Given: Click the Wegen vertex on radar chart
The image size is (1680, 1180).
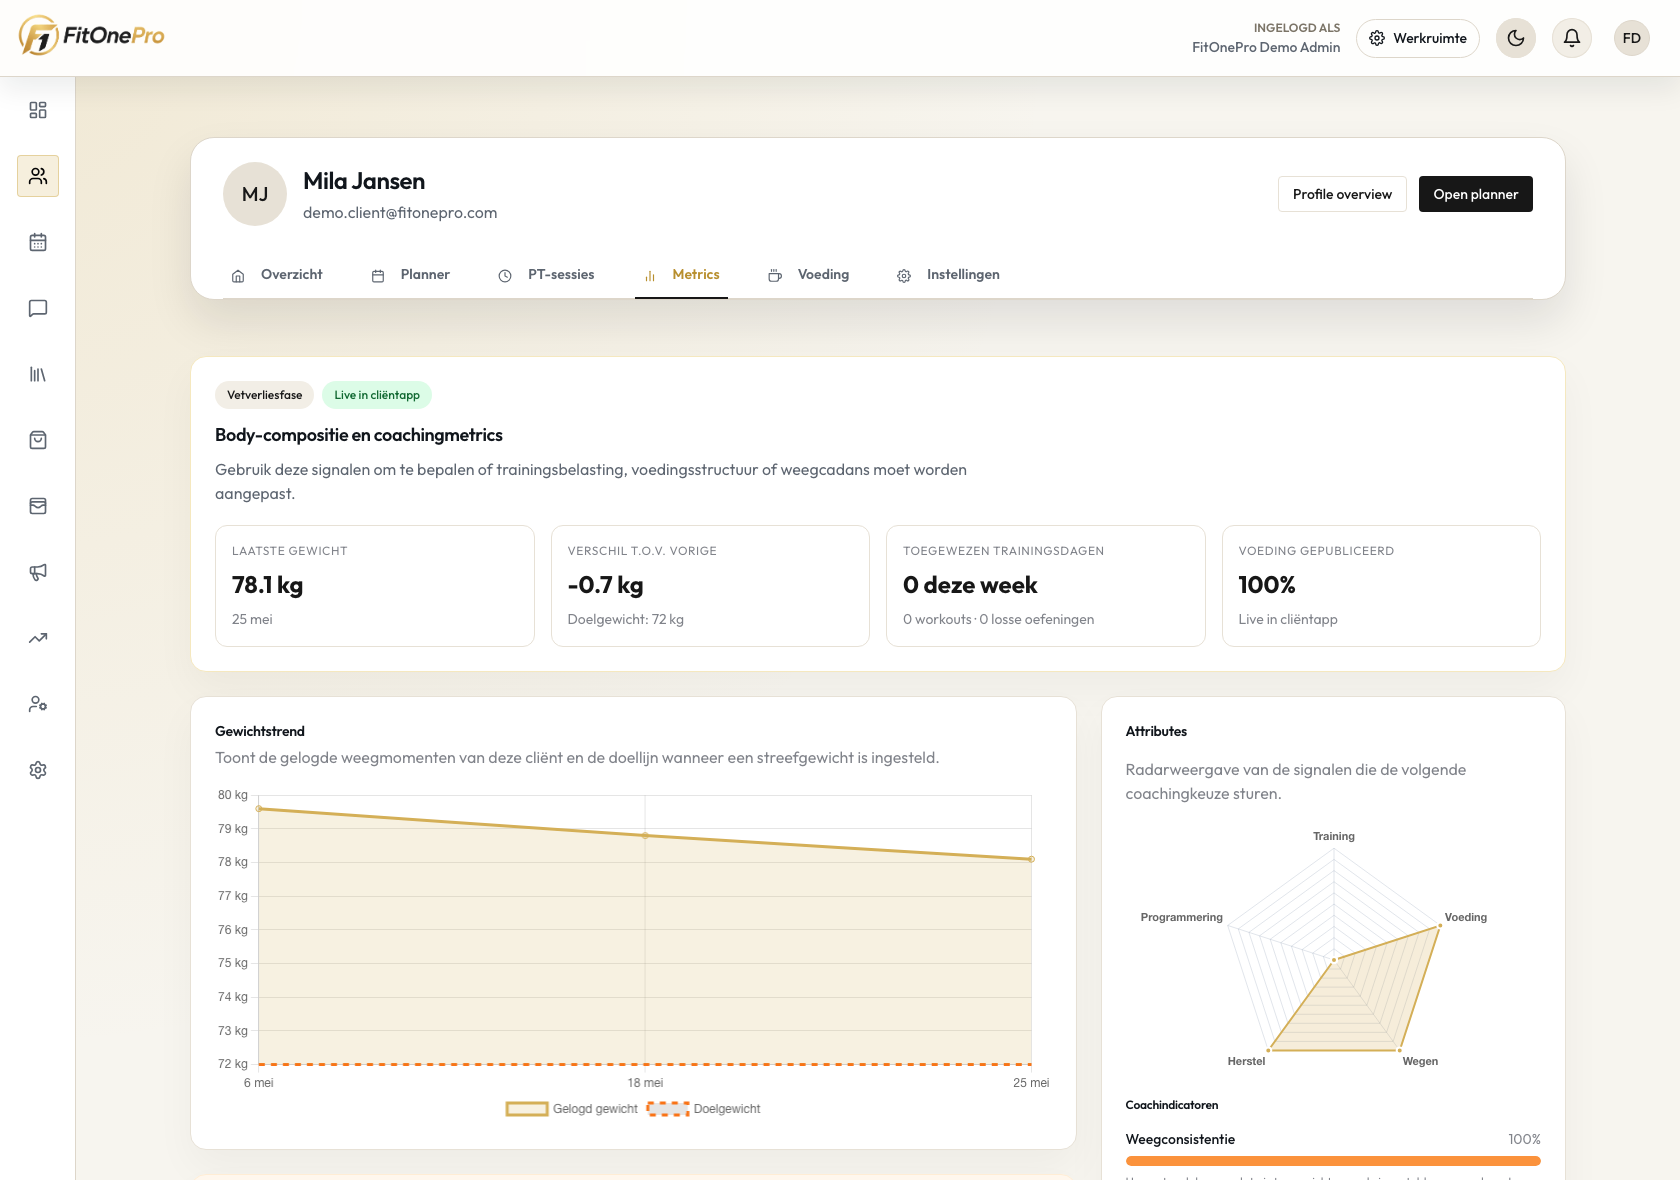Looking at the screenshot, I should (1399, 1050).
